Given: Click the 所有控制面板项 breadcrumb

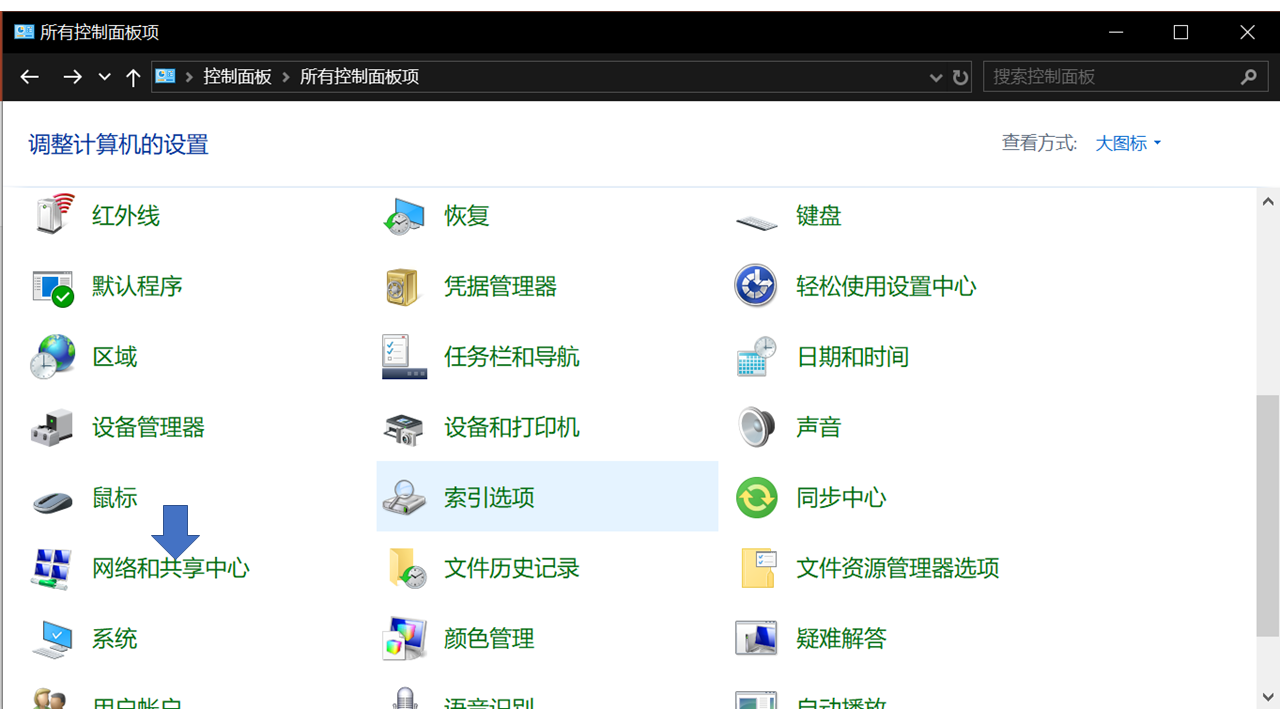Looking at the screenshot, I should (360, 77).
